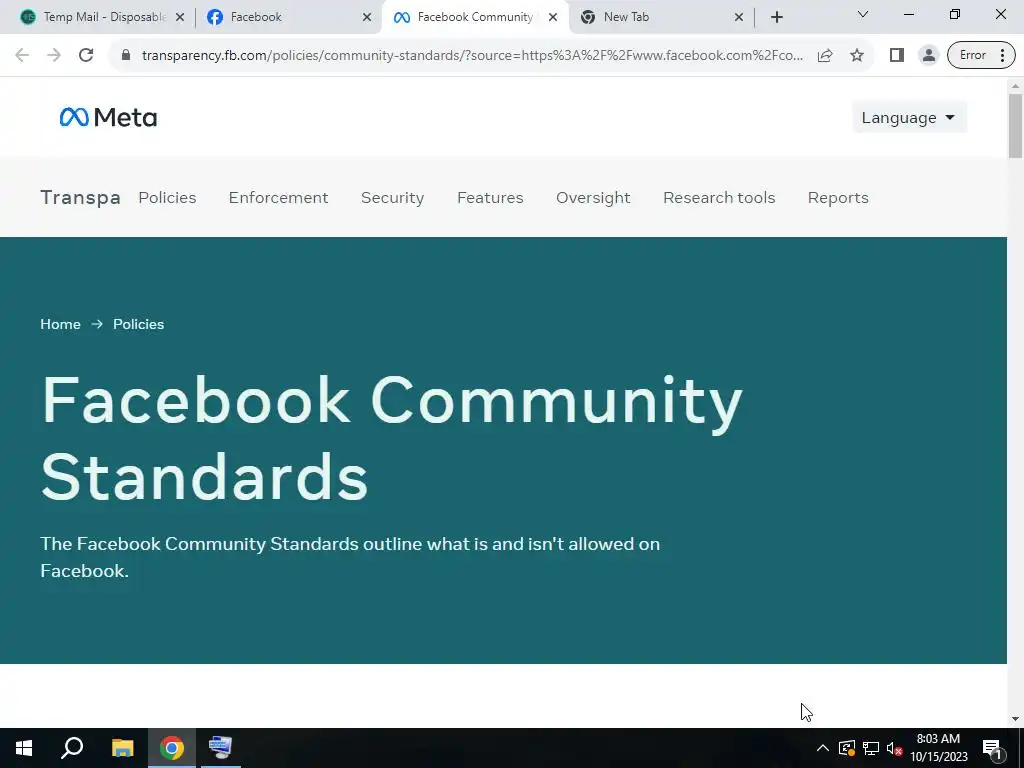Open Windows taskbar search
Screen dimensions: 1024x768
tap(72, 748)
